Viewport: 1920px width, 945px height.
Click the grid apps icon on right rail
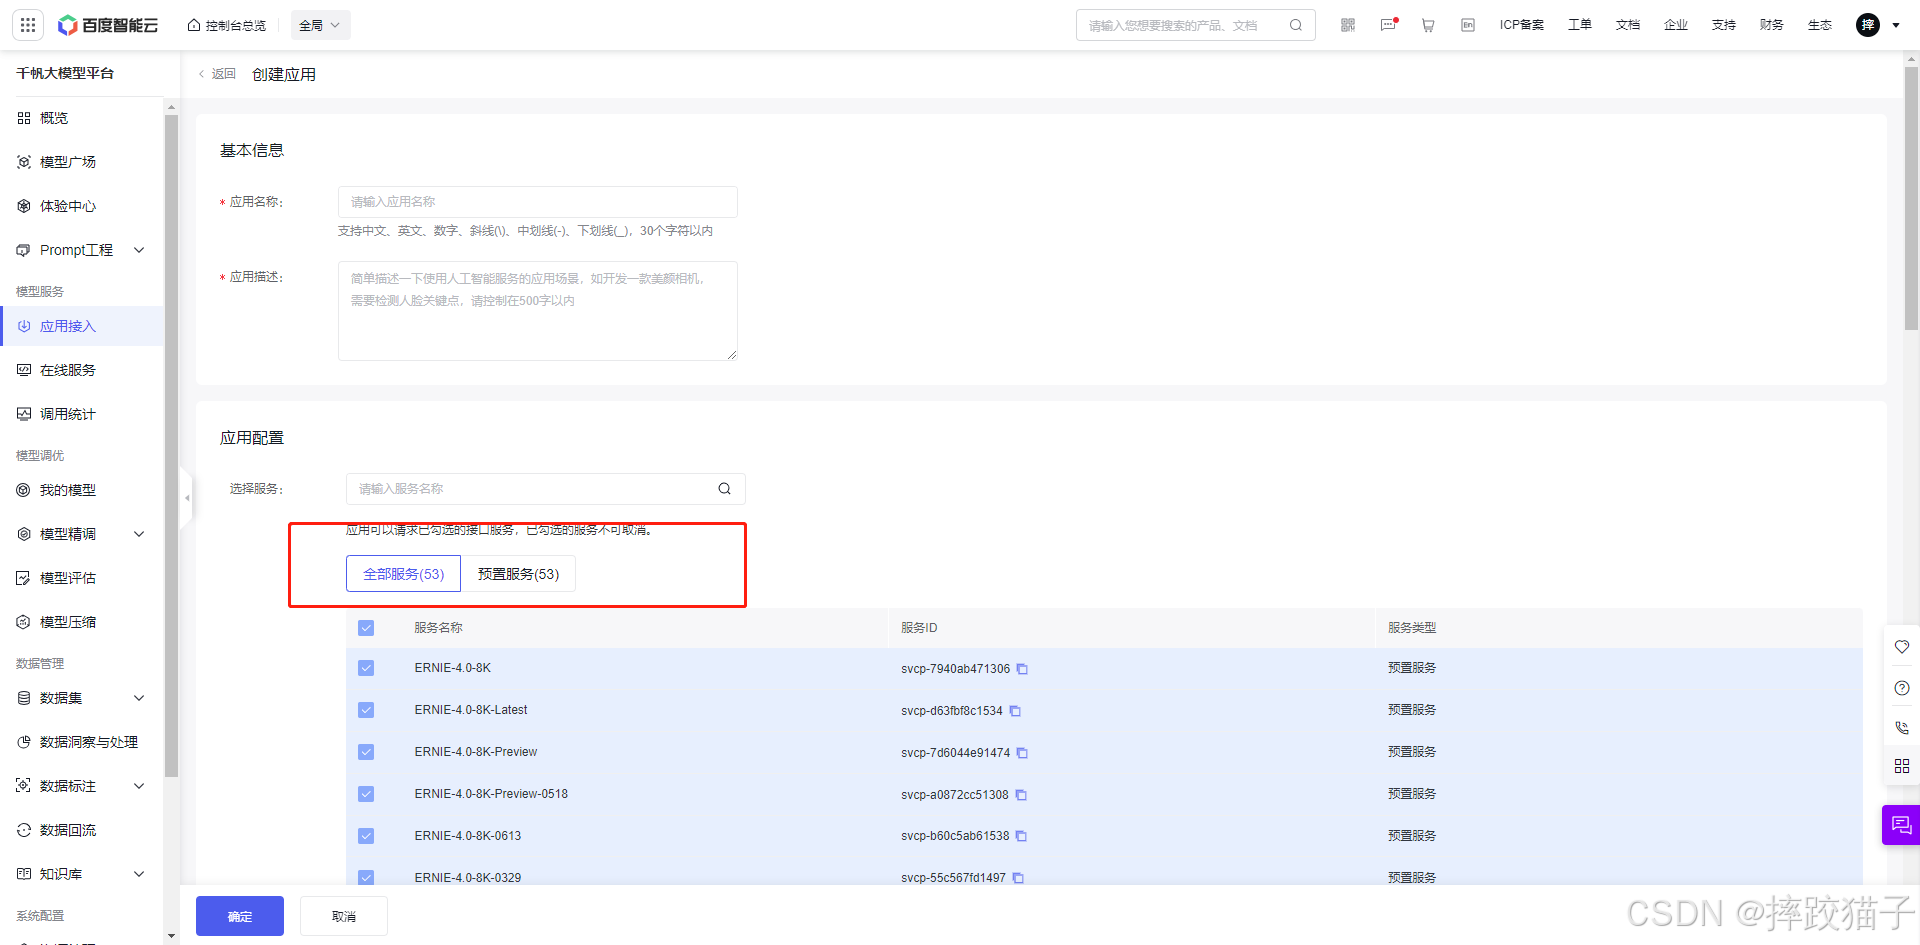1902,766
